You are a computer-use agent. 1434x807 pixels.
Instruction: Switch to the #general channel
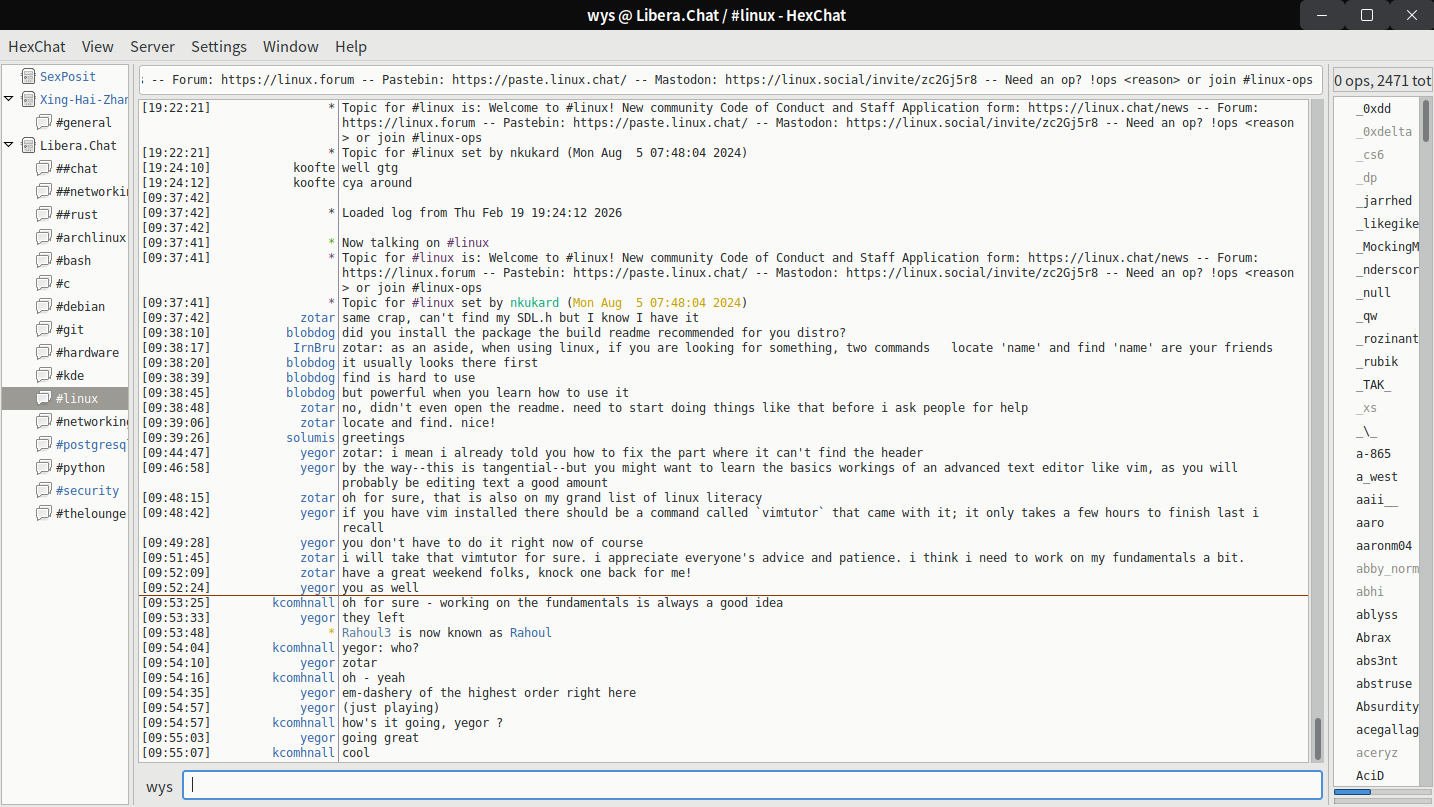coord(83,122)
